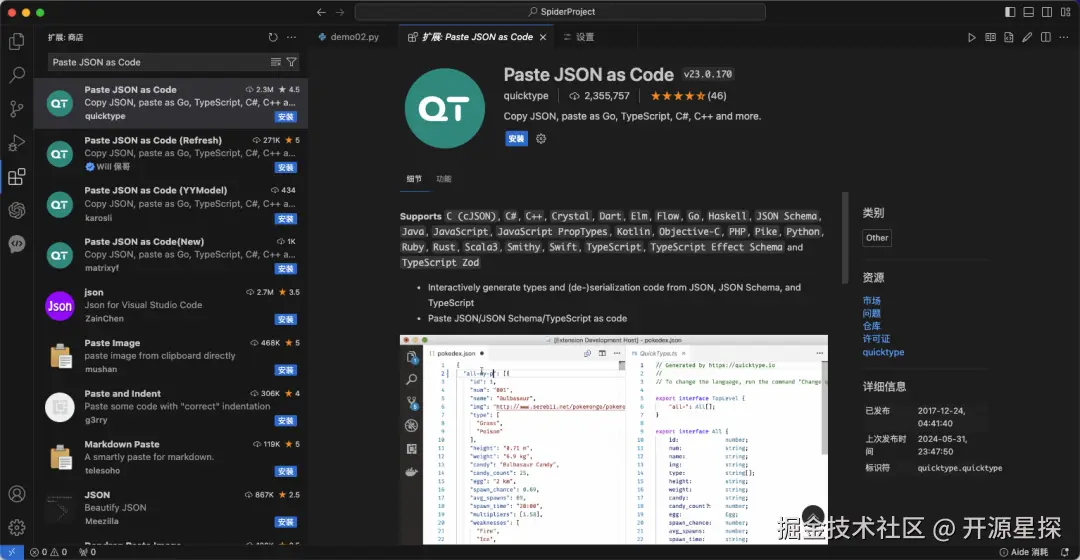Open the 市场 marketplace resource link
The width and height of the screenshot is (1080, 560).
[x=871, y=300]
